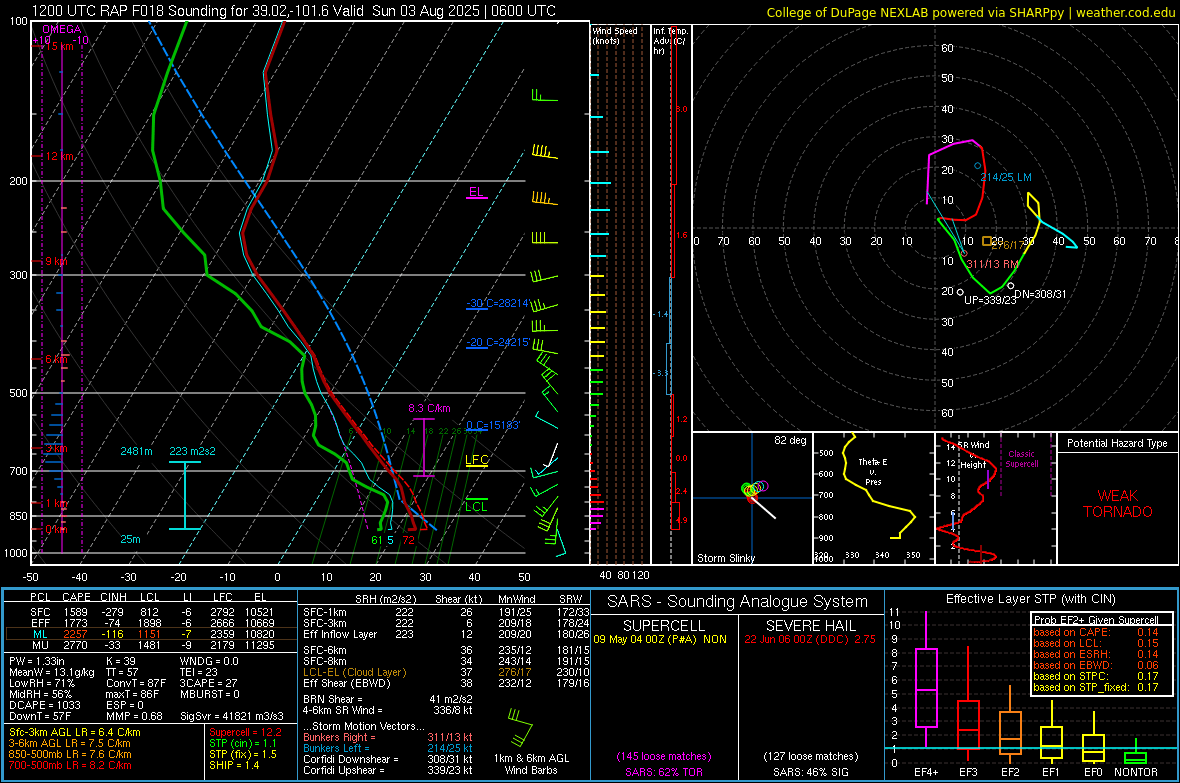1180x783 pixels.
Task: Click the orange square marker on hodograph
Action: tap(987, 241)
